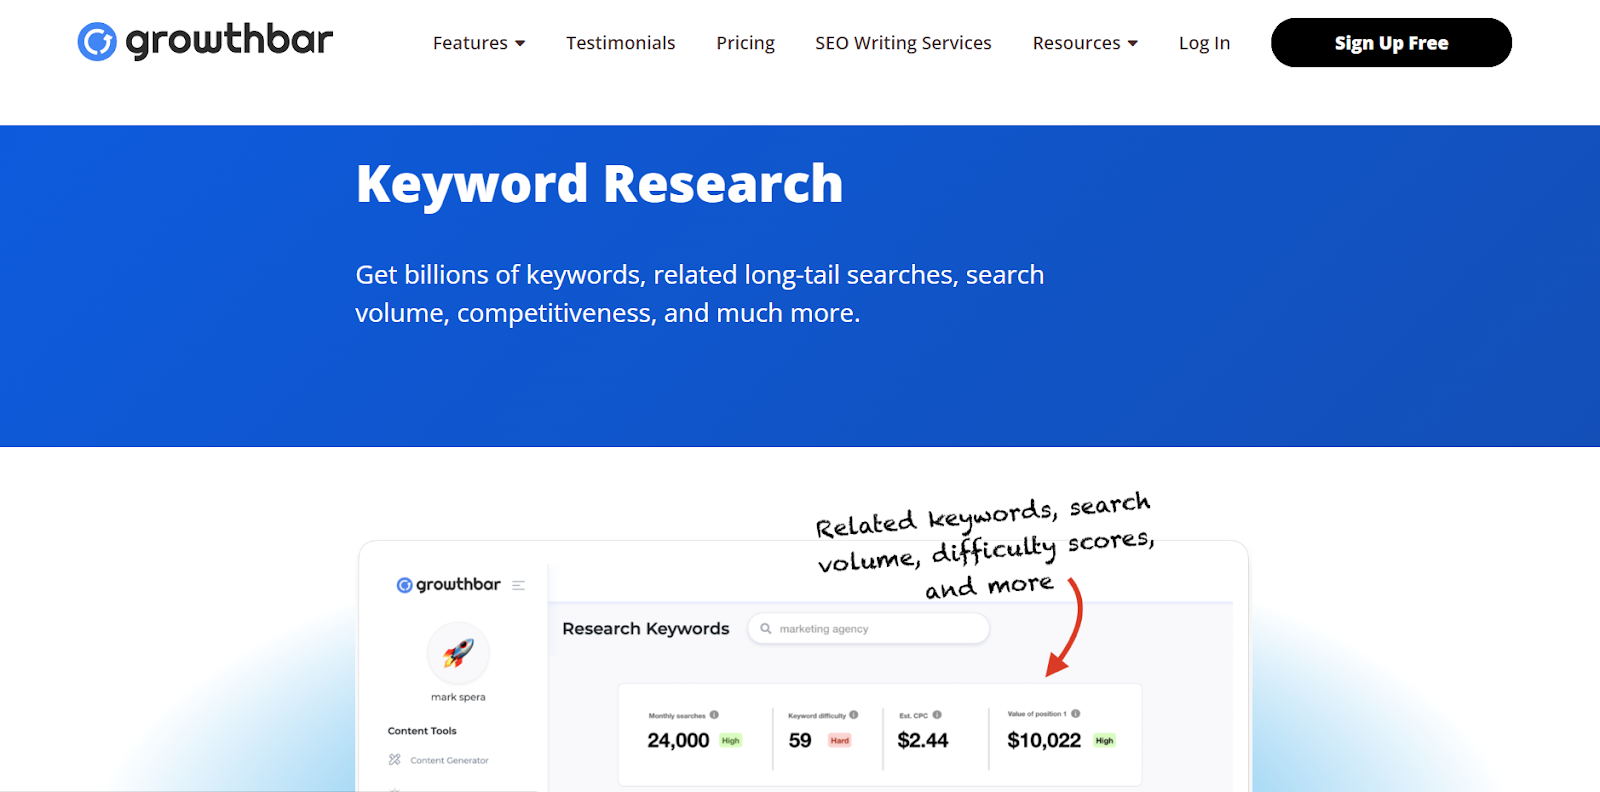Click the High badge next to 24,000
Viewport: 1600px width, 792px height.
(x=731, y=741)
